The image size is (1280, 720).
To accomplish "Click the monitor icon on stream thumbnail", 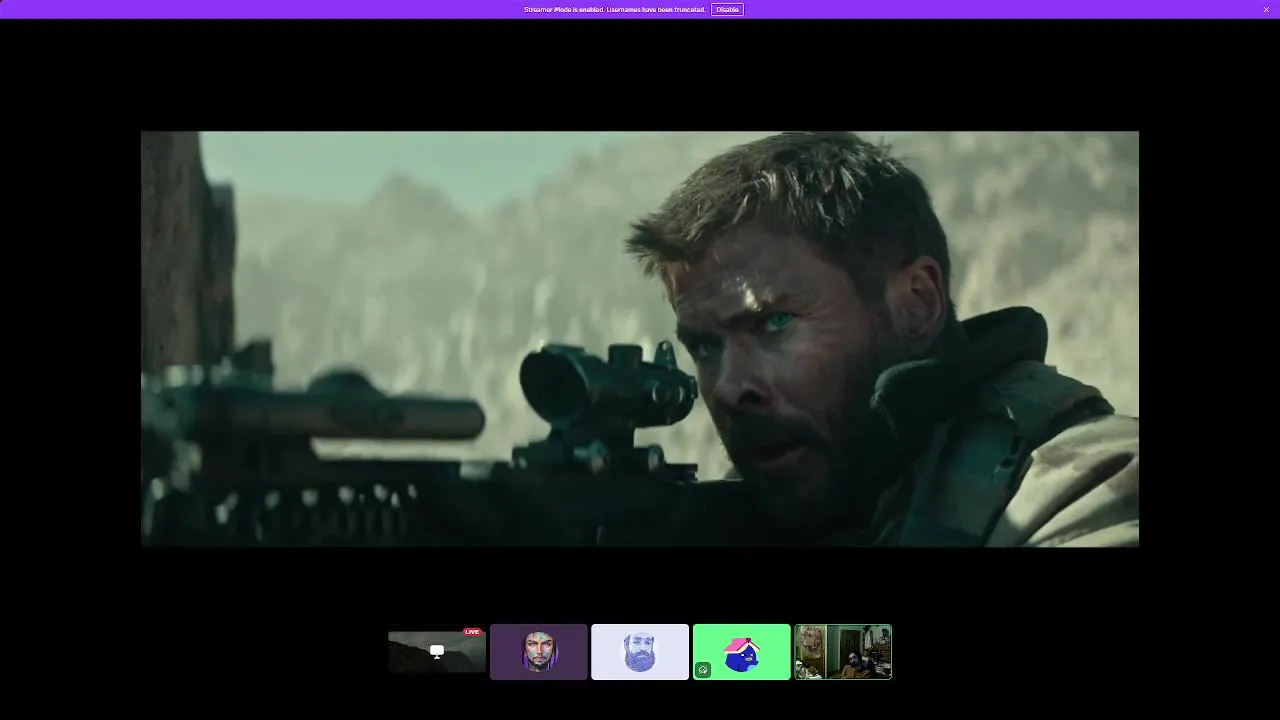I will pos(437,652).
